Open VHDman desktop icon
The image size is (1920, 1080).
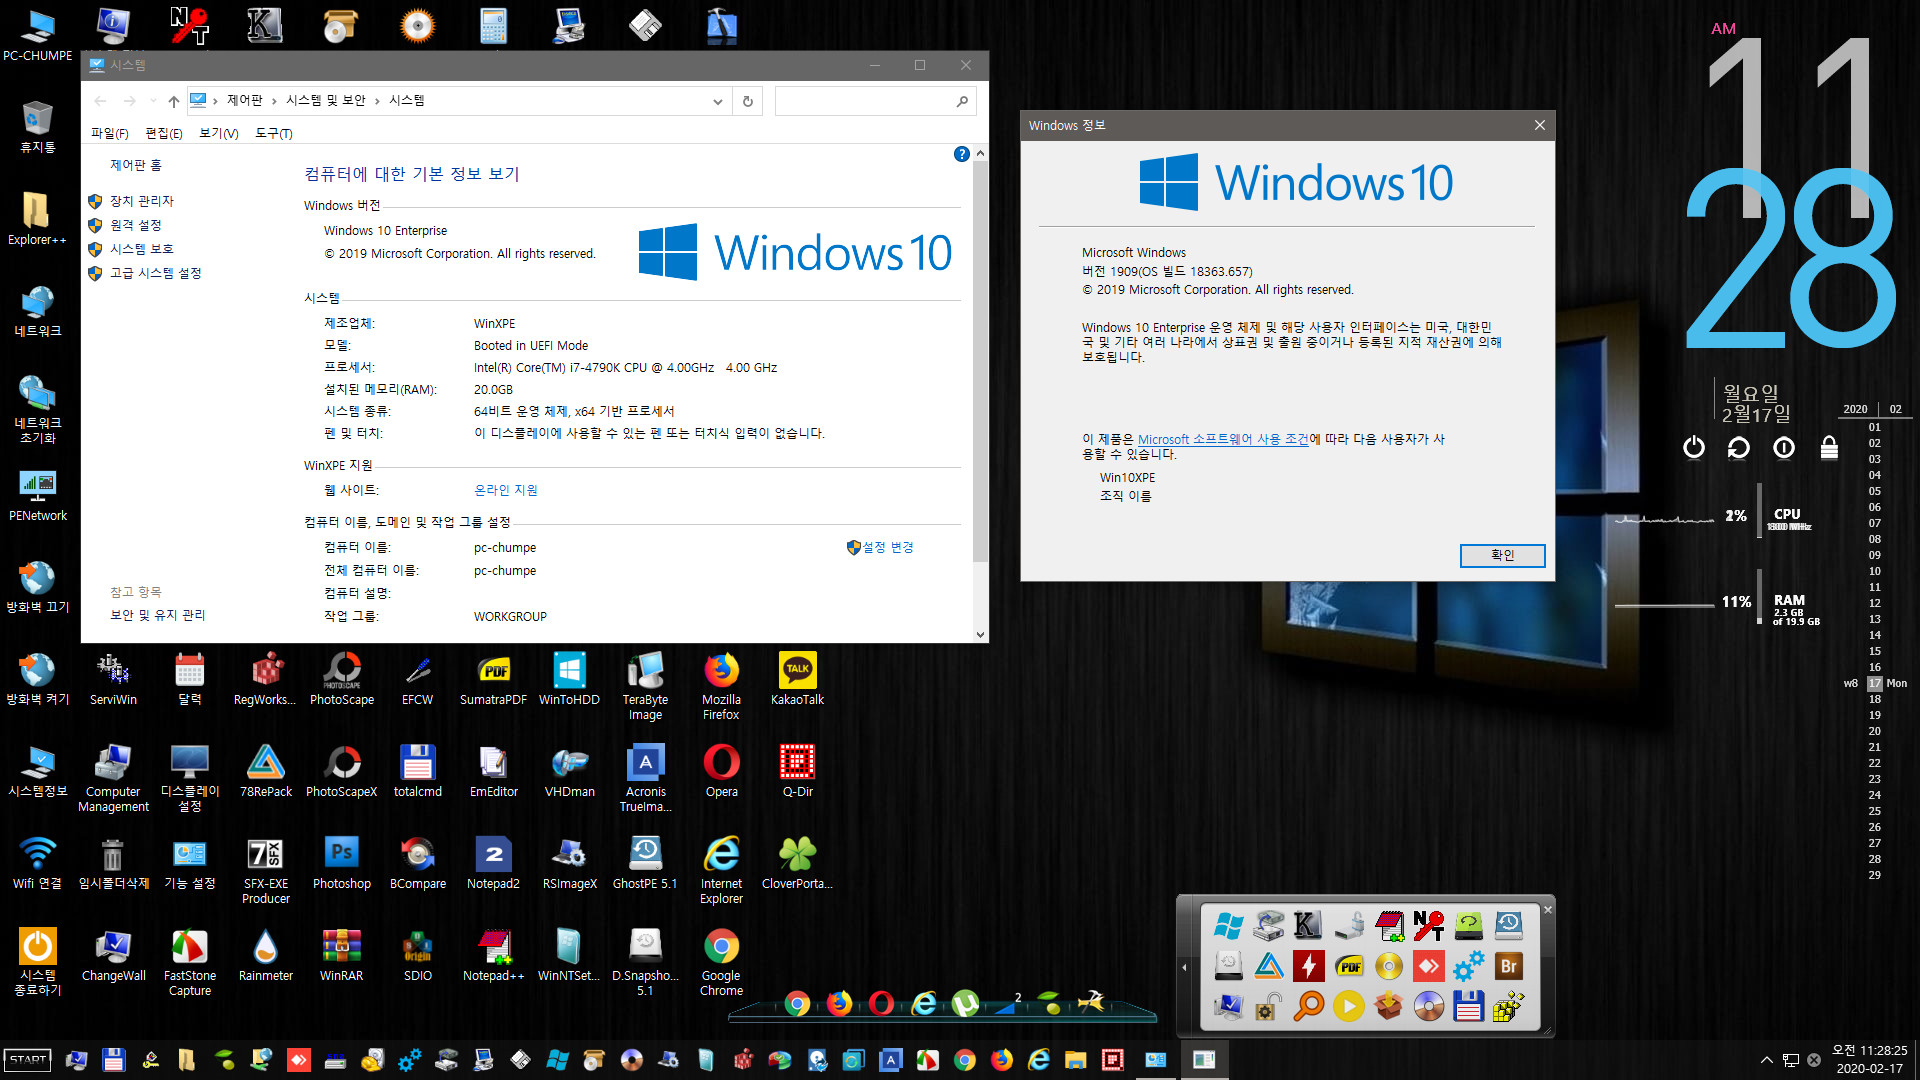tap(569, 771)
